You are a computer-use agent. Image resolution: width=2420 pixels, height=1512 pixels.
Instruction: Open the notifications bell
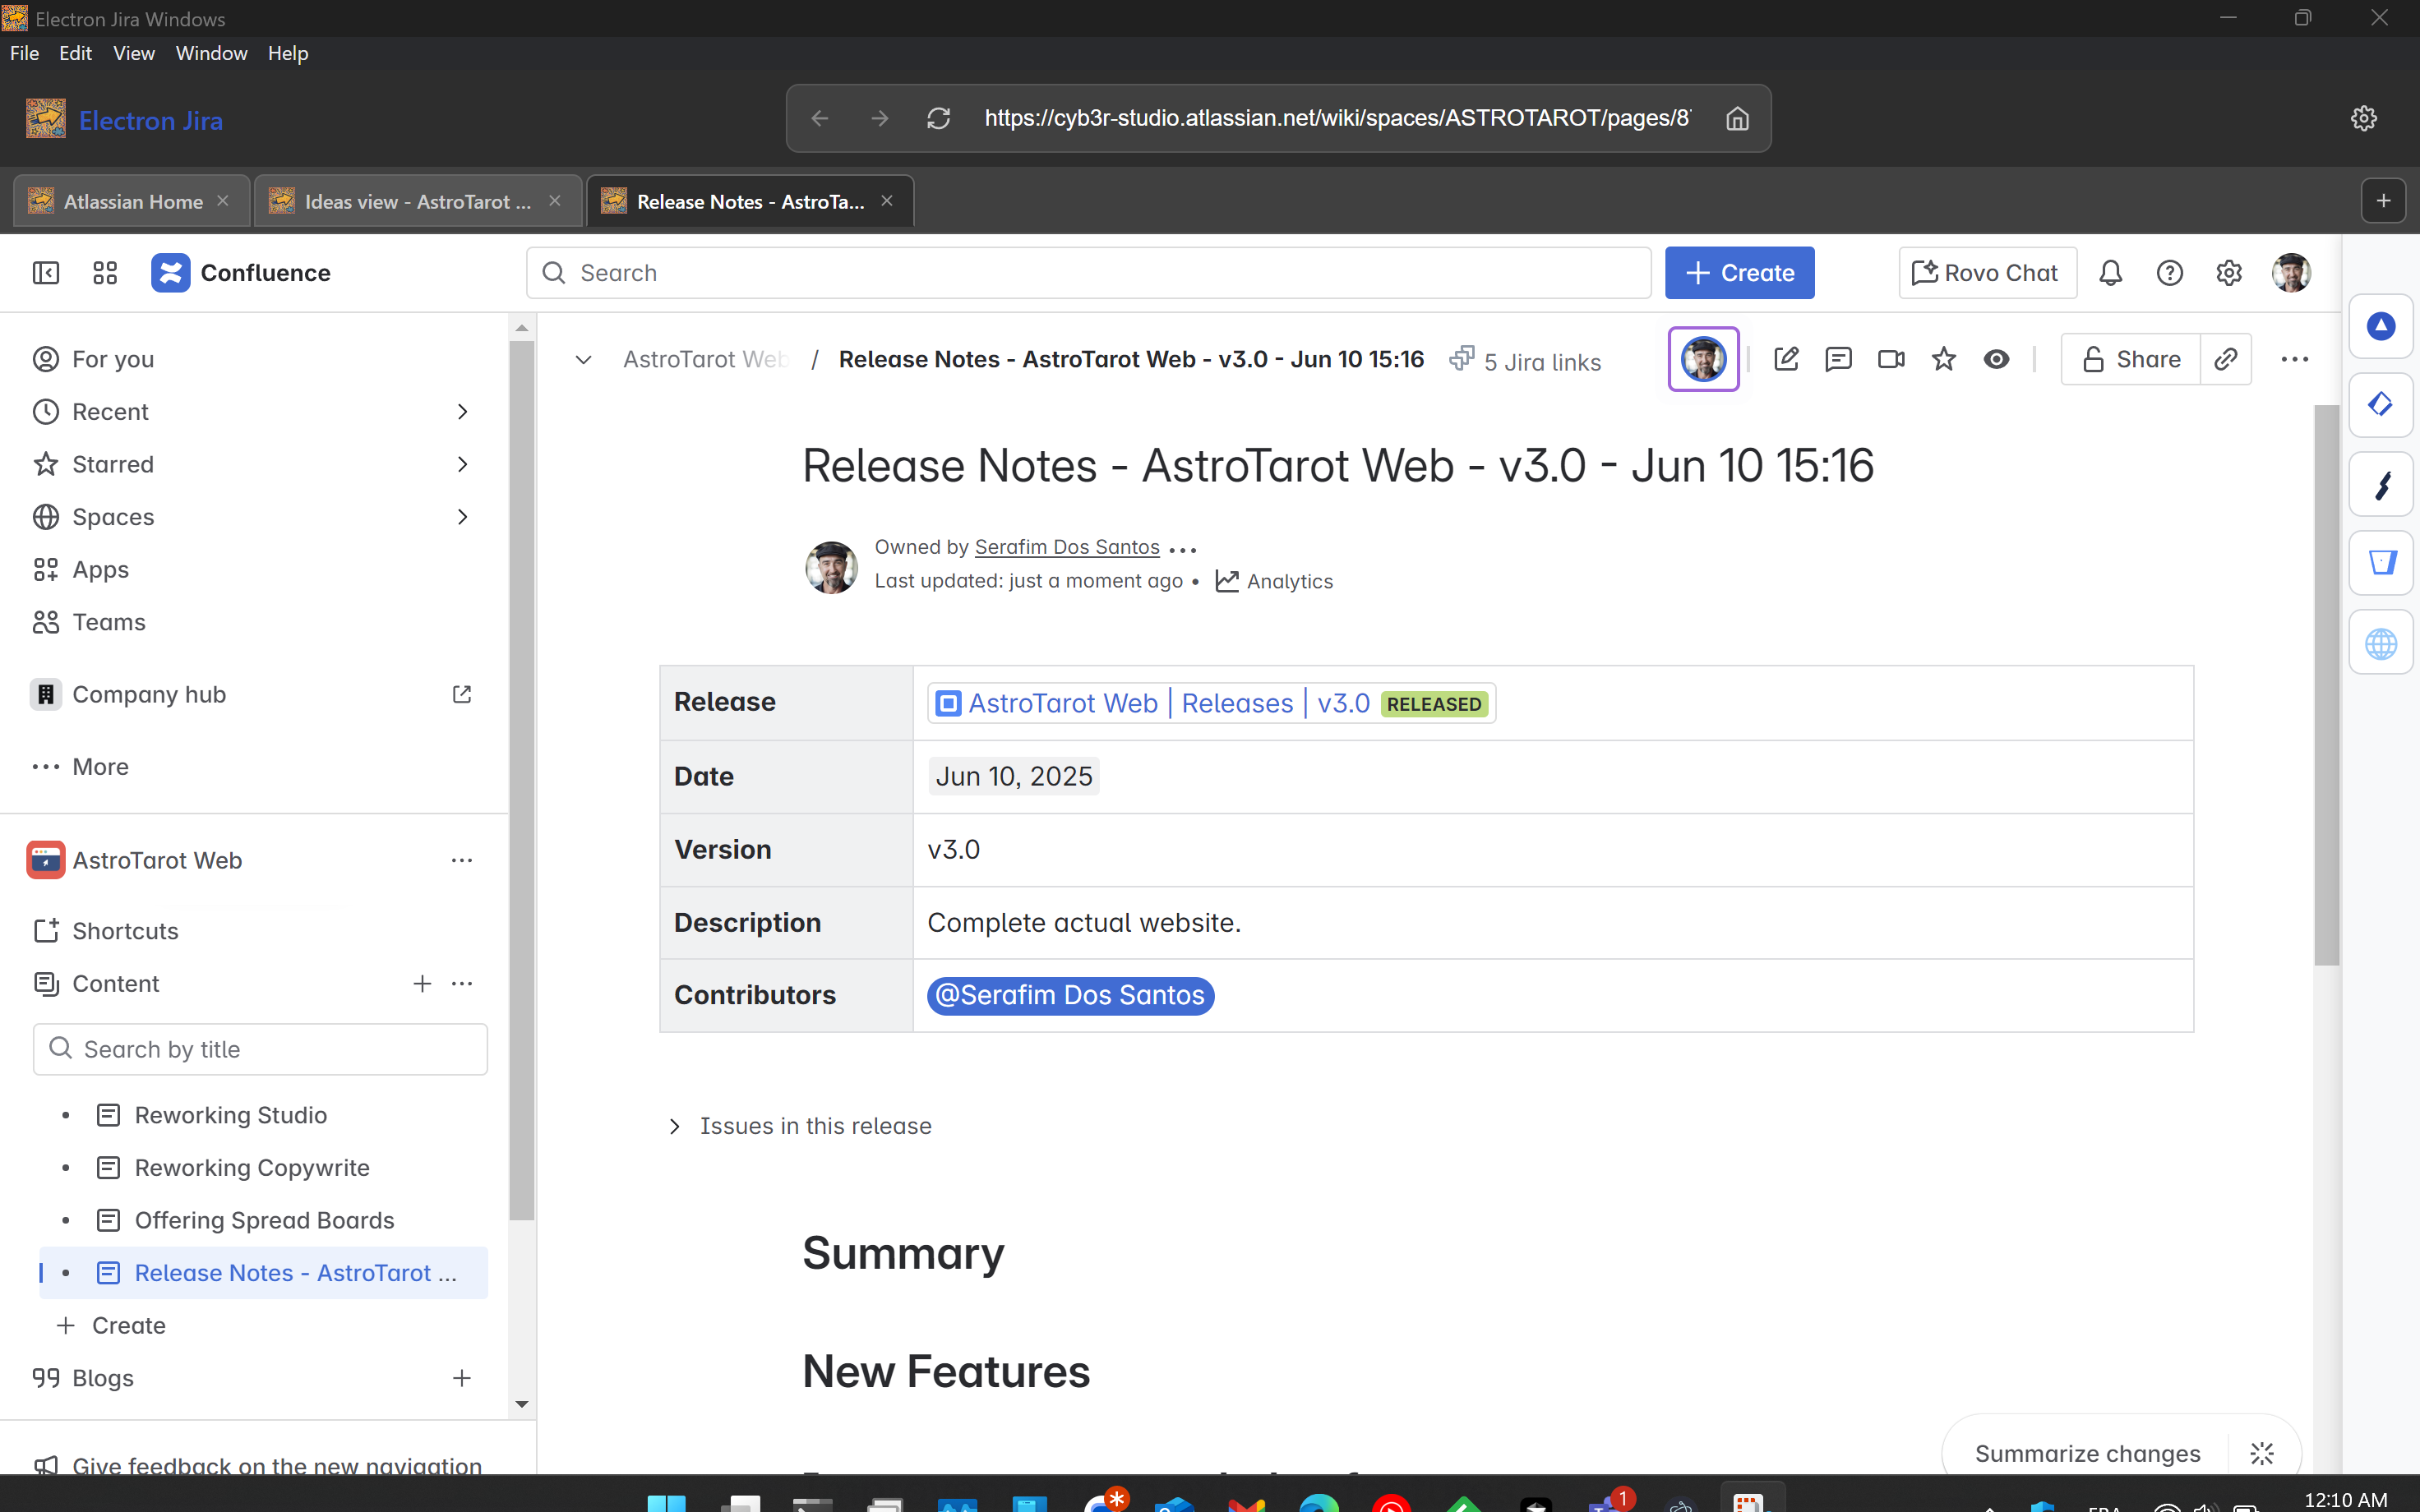[x=2110, y=273]
